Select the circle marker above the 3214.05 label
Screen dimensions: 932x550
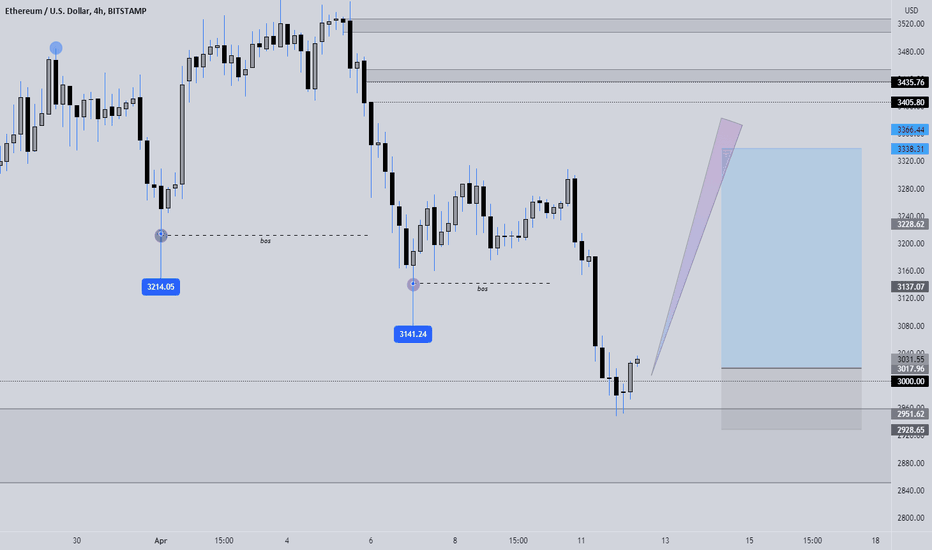click(x=161, y=235)
